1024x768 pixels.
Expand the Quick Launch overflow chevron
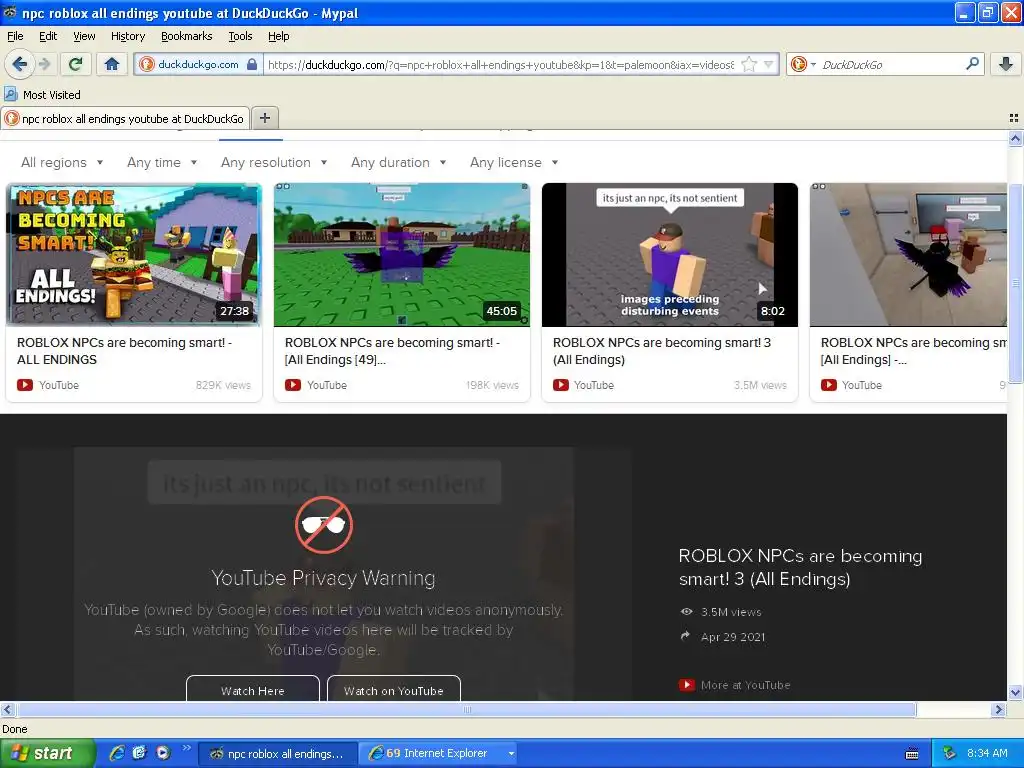coord(186,748)
